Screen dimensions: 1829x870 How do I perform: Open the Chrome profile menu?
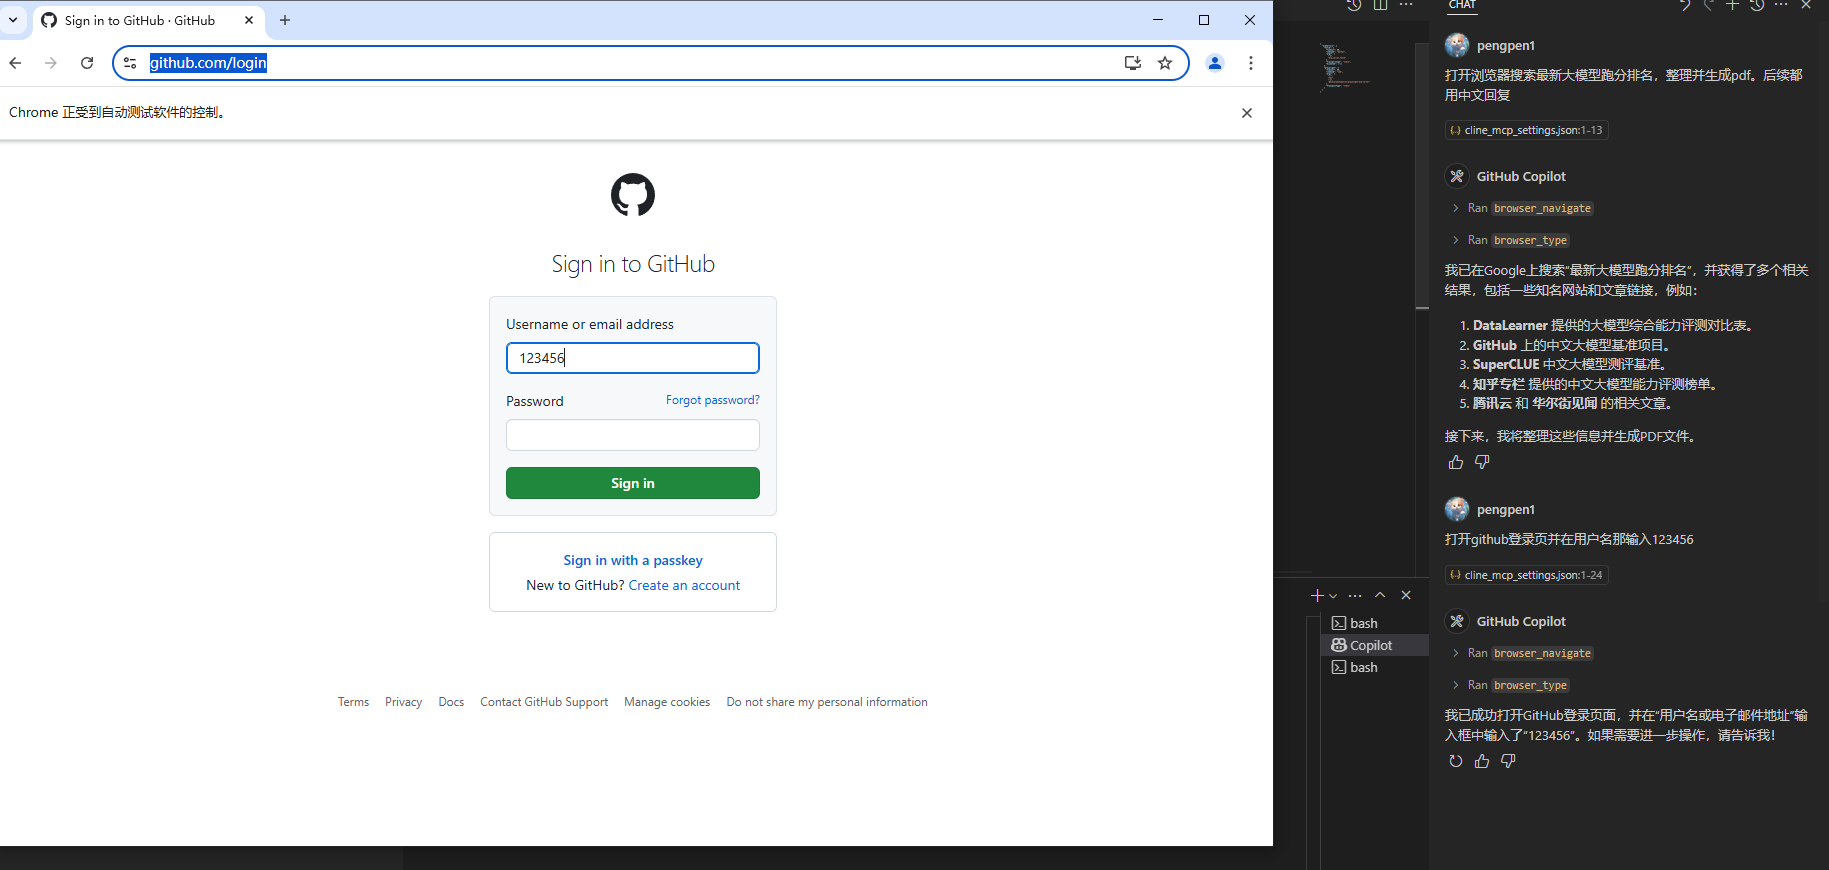coord(1215,63)
